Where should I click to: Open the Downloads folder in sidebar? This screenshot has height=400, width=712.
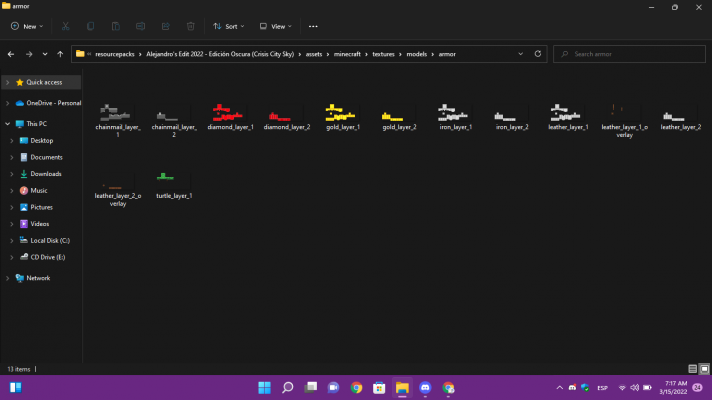[x=46, y=174]
